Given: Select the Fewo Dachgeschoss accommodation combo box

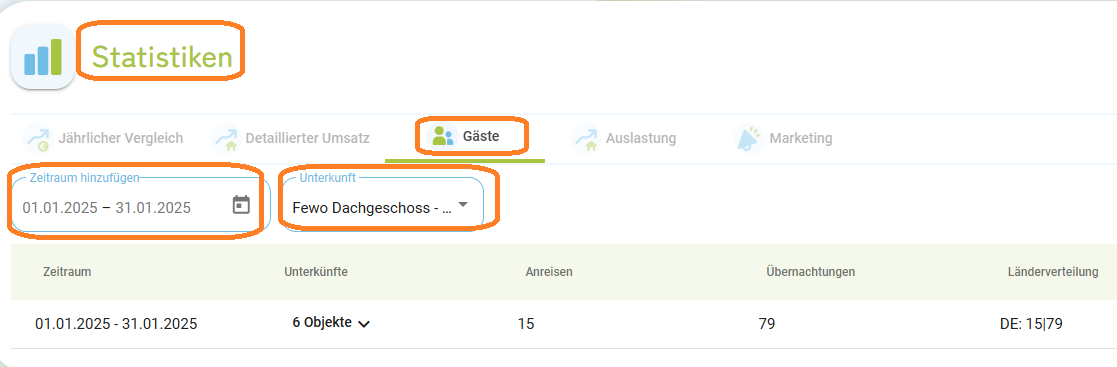Looking at the screenshot, I should 383,204.
